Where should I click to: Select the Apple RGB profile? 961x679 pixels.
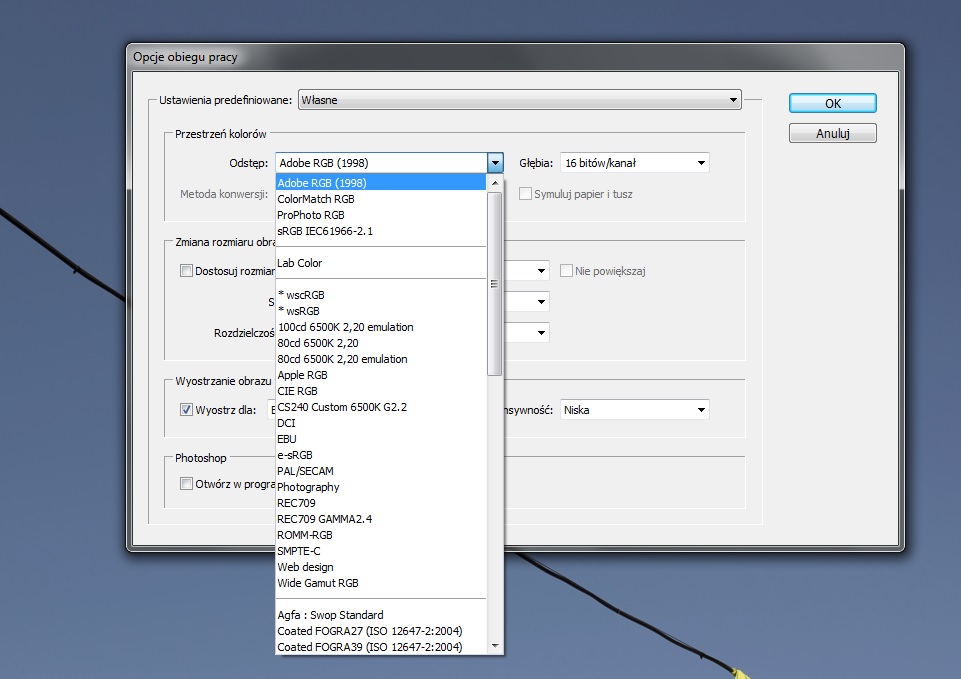tap(304, 375)
